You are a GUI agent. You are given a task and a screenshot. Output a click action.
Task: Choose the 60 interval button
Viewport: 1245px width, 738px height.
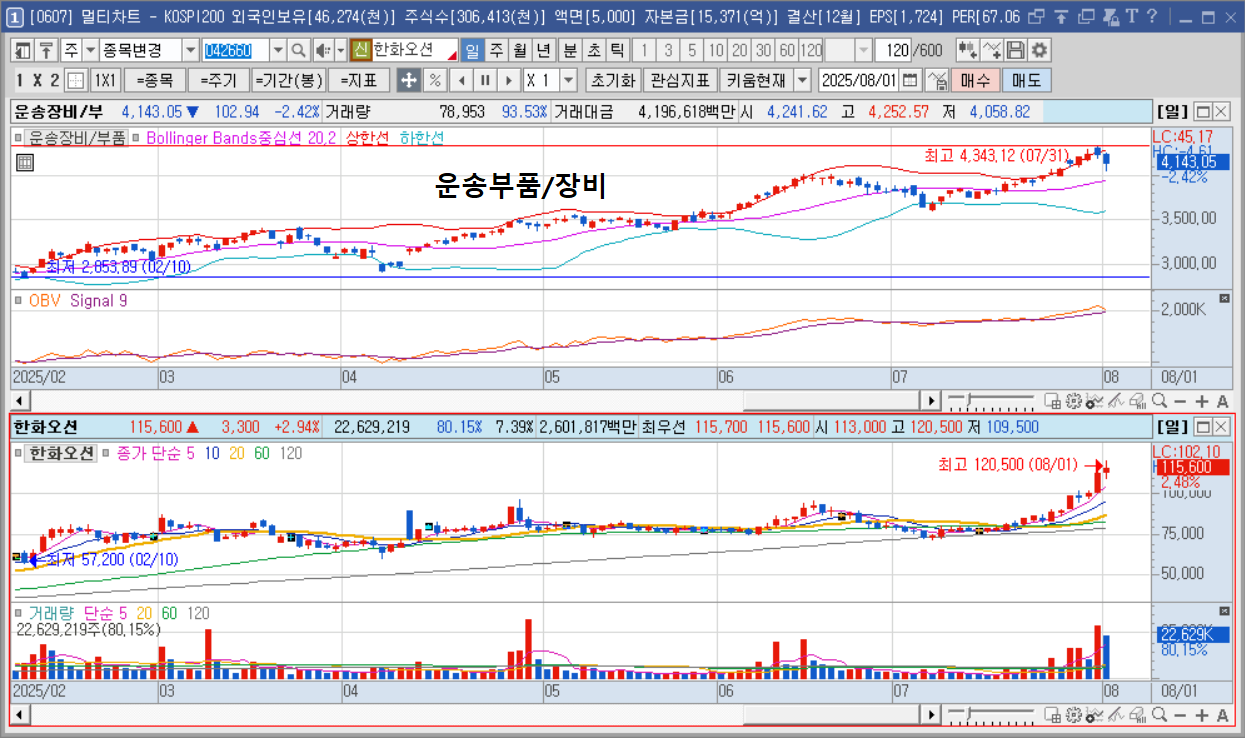pyautogui.click(x=788, y=50)
